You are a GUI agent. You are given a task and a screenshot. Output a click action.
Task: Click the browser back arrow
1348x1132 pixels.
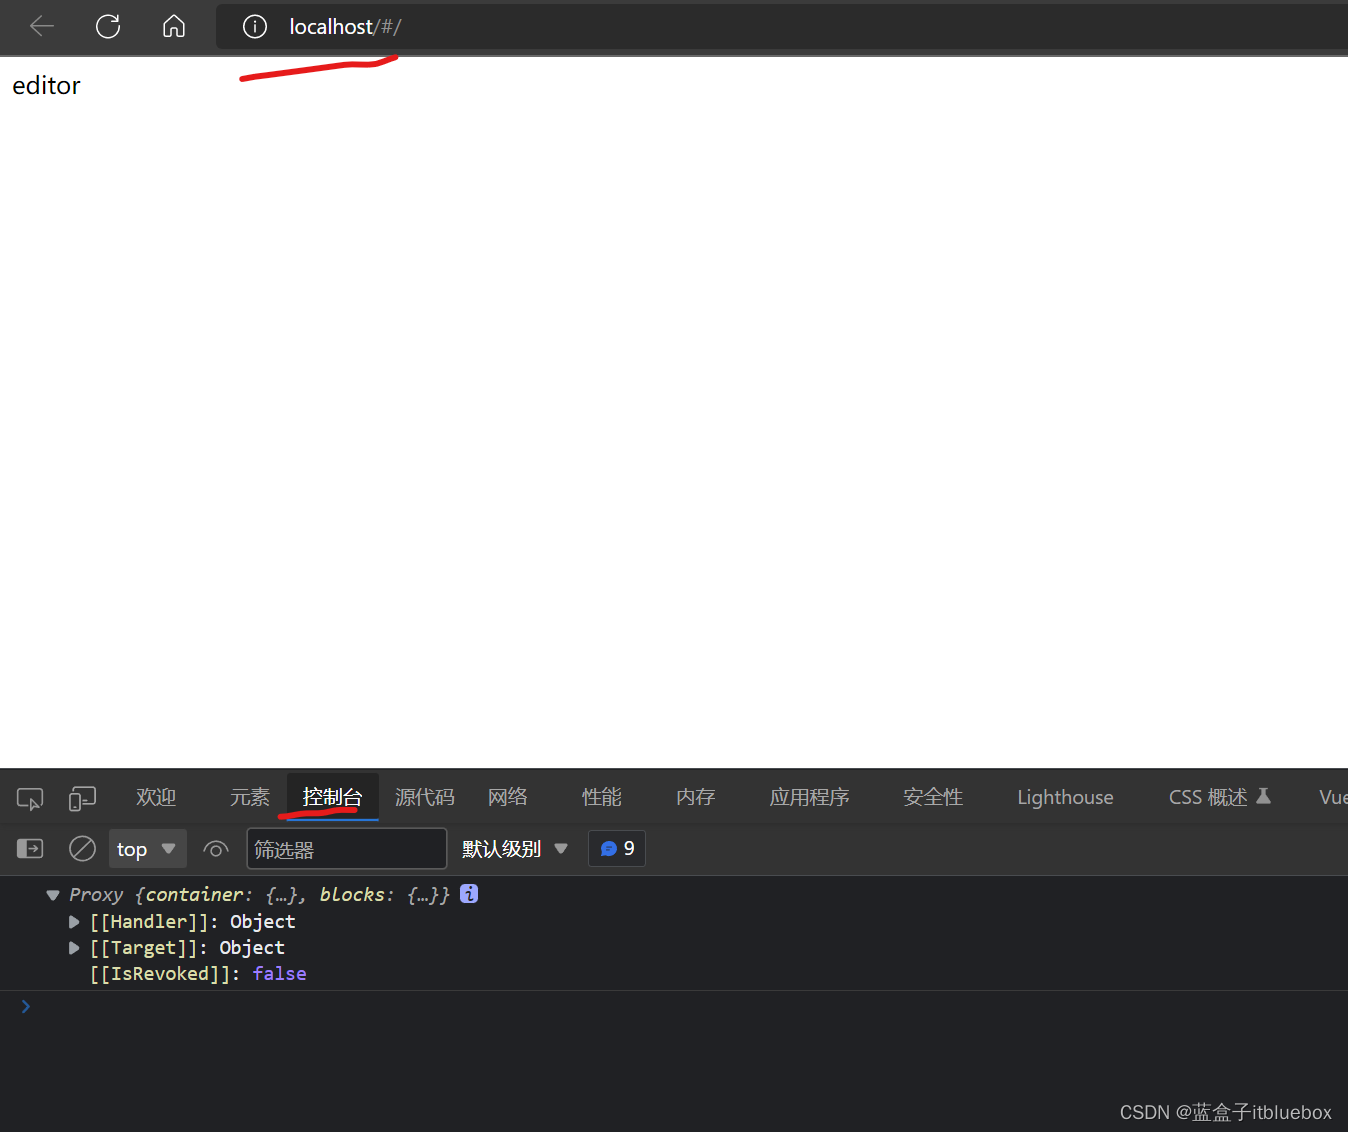coord(42,26)
